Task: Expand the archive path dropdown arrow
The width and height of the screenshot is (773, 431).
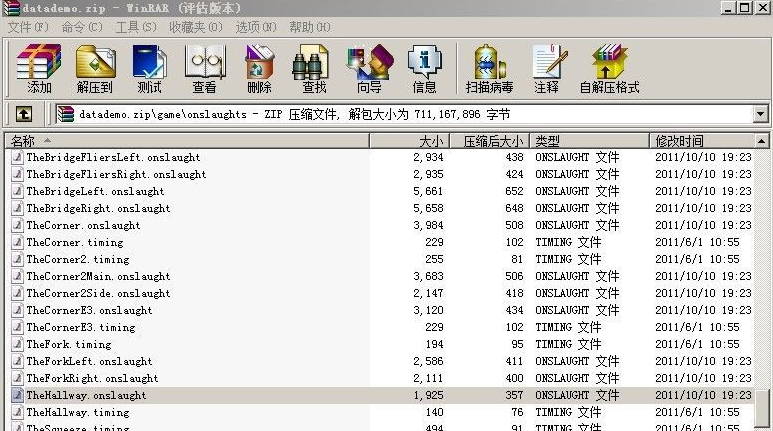Action: pos(760,115)
